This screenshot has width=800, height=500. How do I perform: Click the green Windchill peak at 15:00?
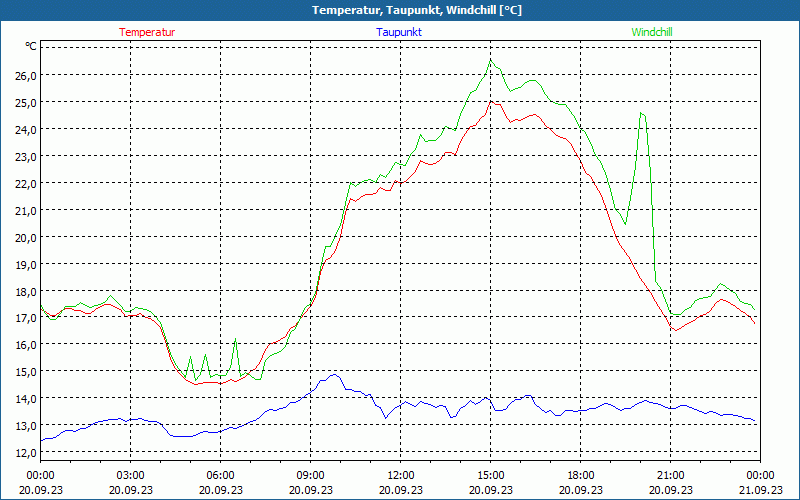point(490,60)
